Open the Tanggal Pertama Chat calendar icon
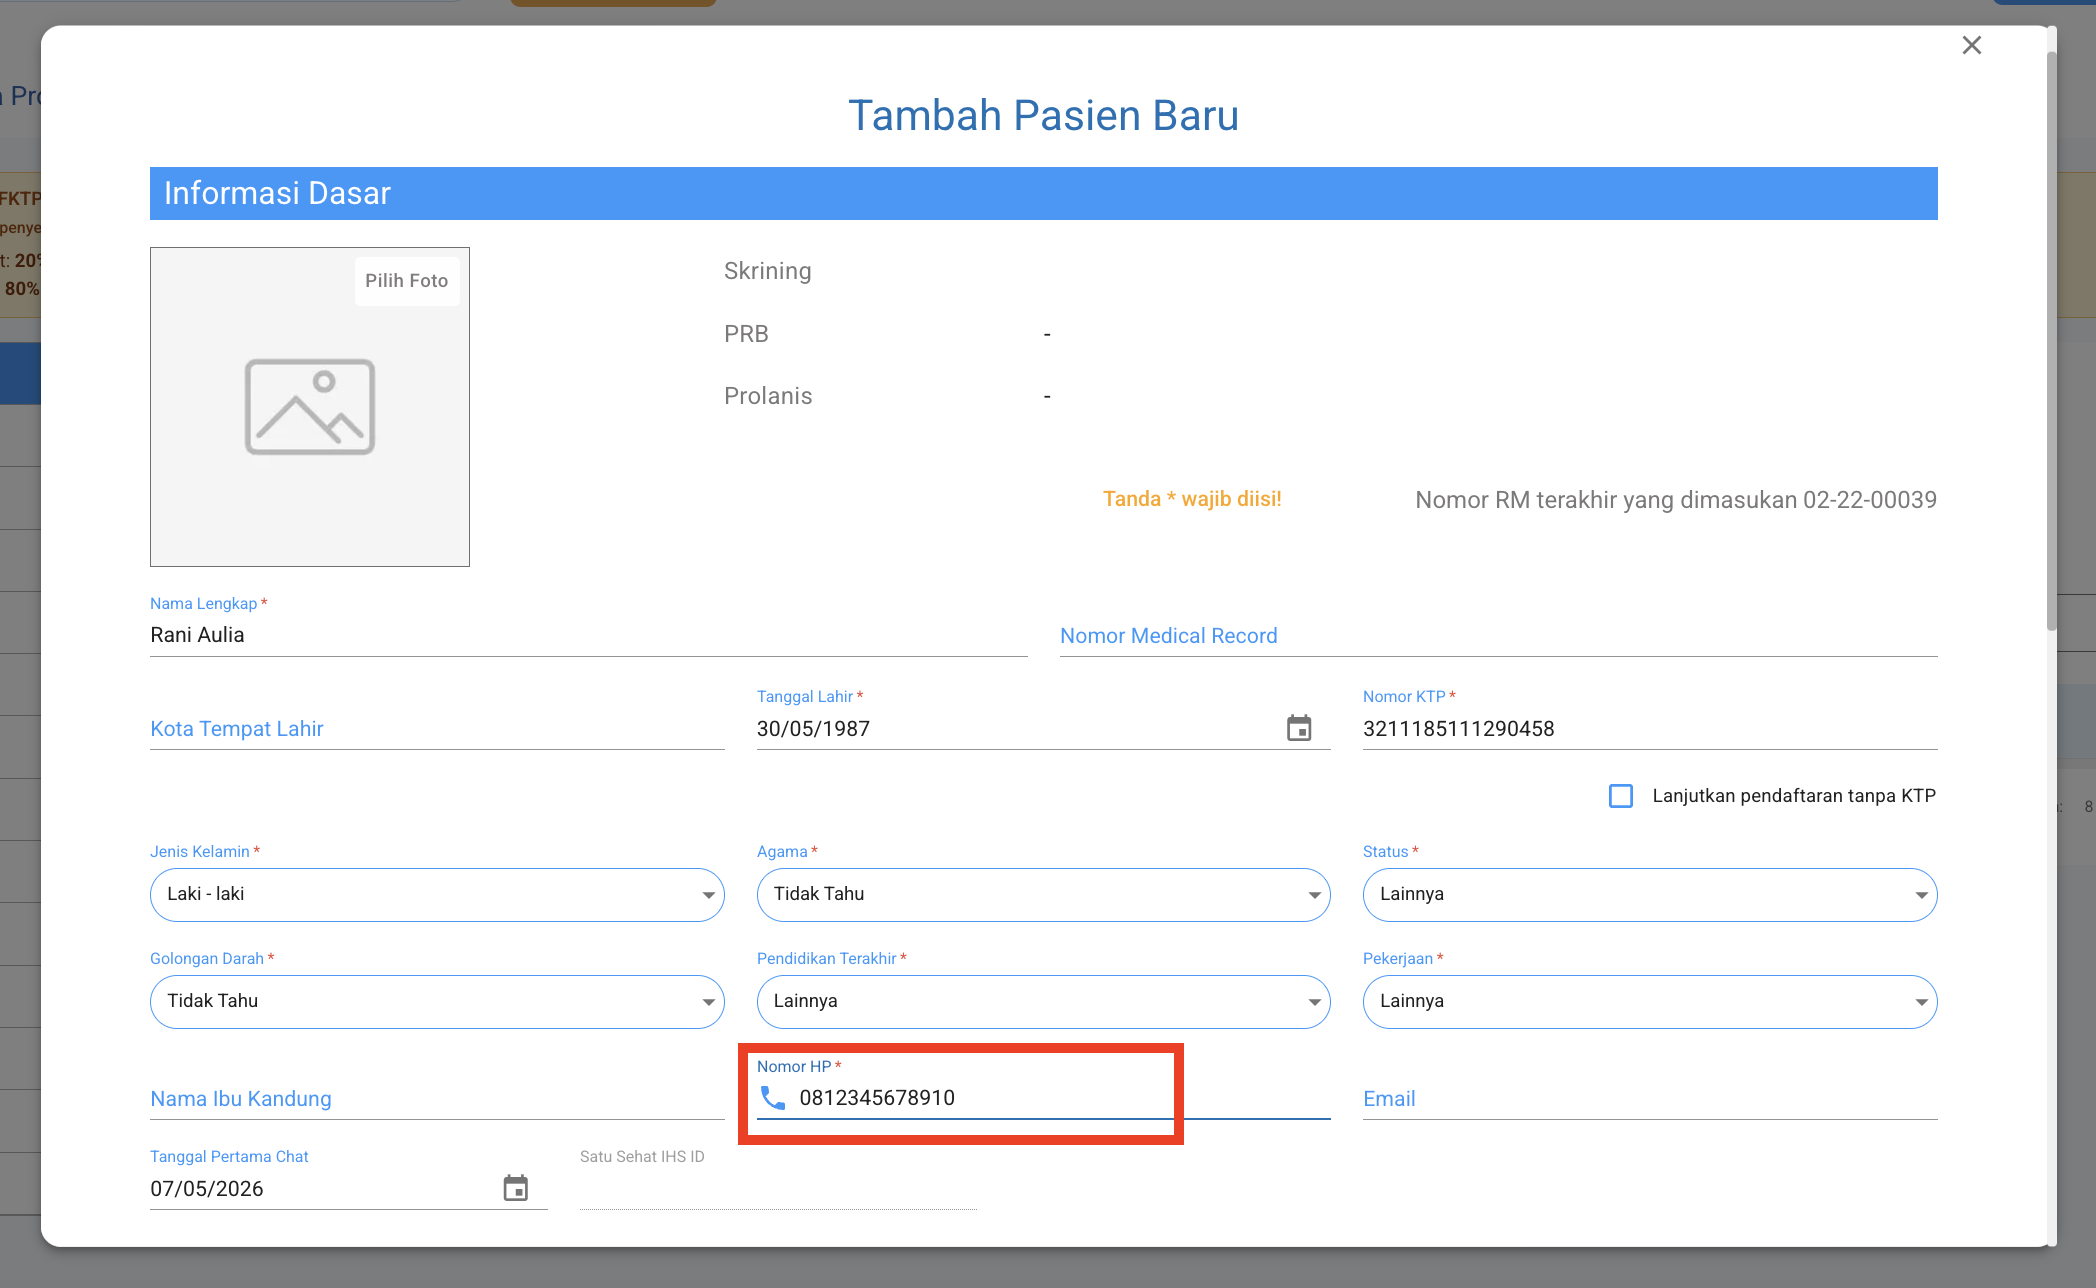Screen dimensions: 2096x1288 click(515, 1188)
